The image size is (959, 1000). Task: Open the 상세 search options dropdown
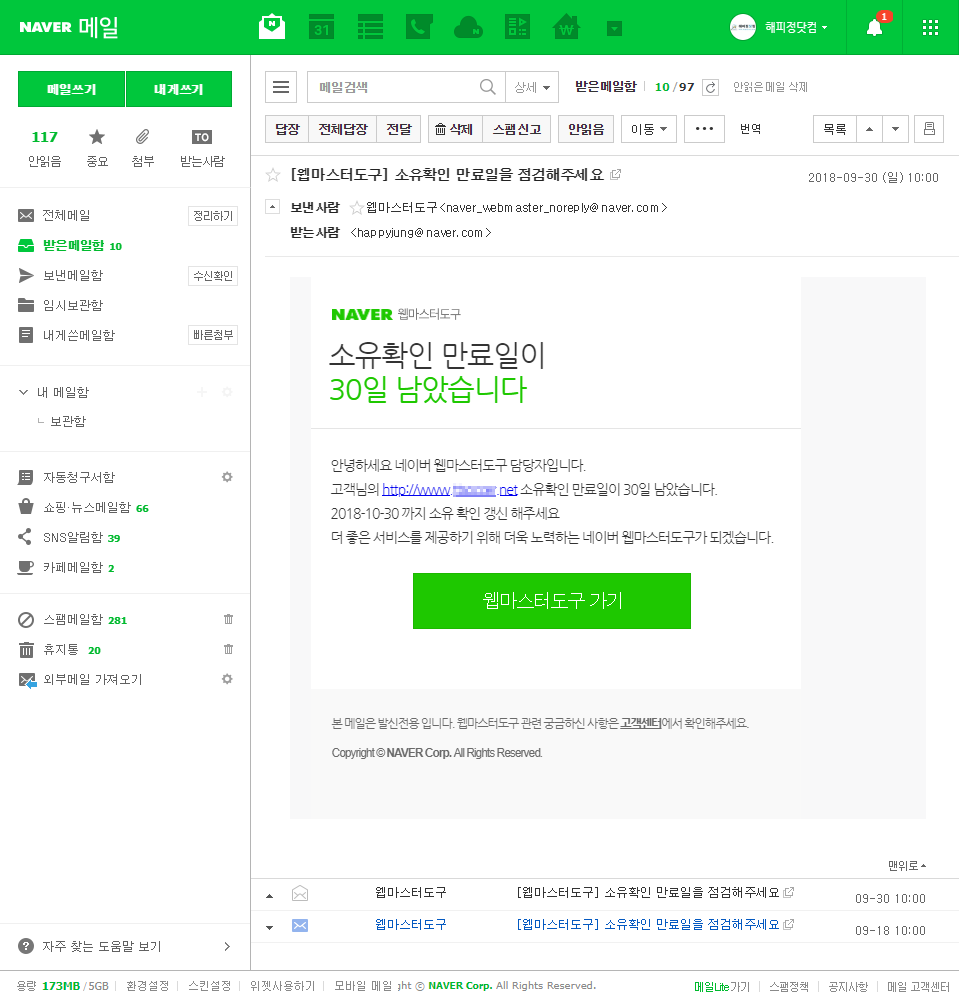(x=531, y=88)
